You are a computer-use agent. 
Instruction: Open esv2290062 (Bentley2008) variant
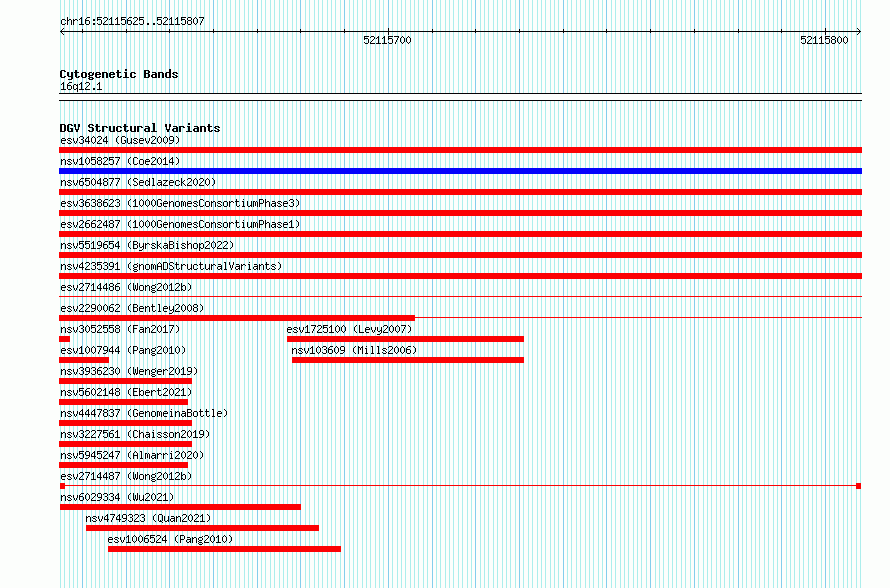pyautogui.click(x=132, y=308)
